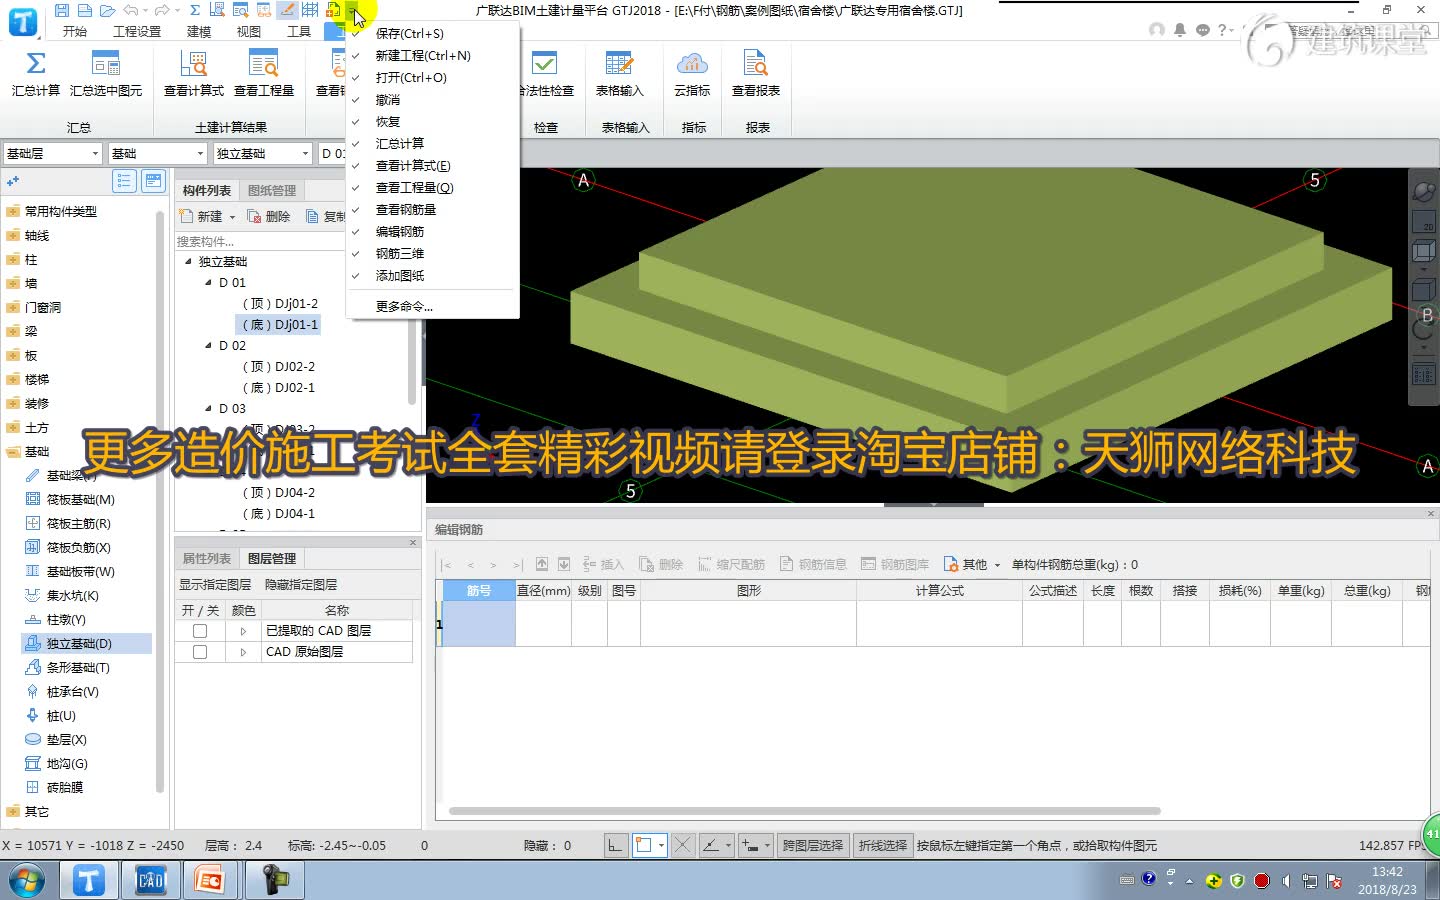Click the PowerPoint icon in taskbar
Viewport: 1440px width, 900px height.
pos(210,880)
